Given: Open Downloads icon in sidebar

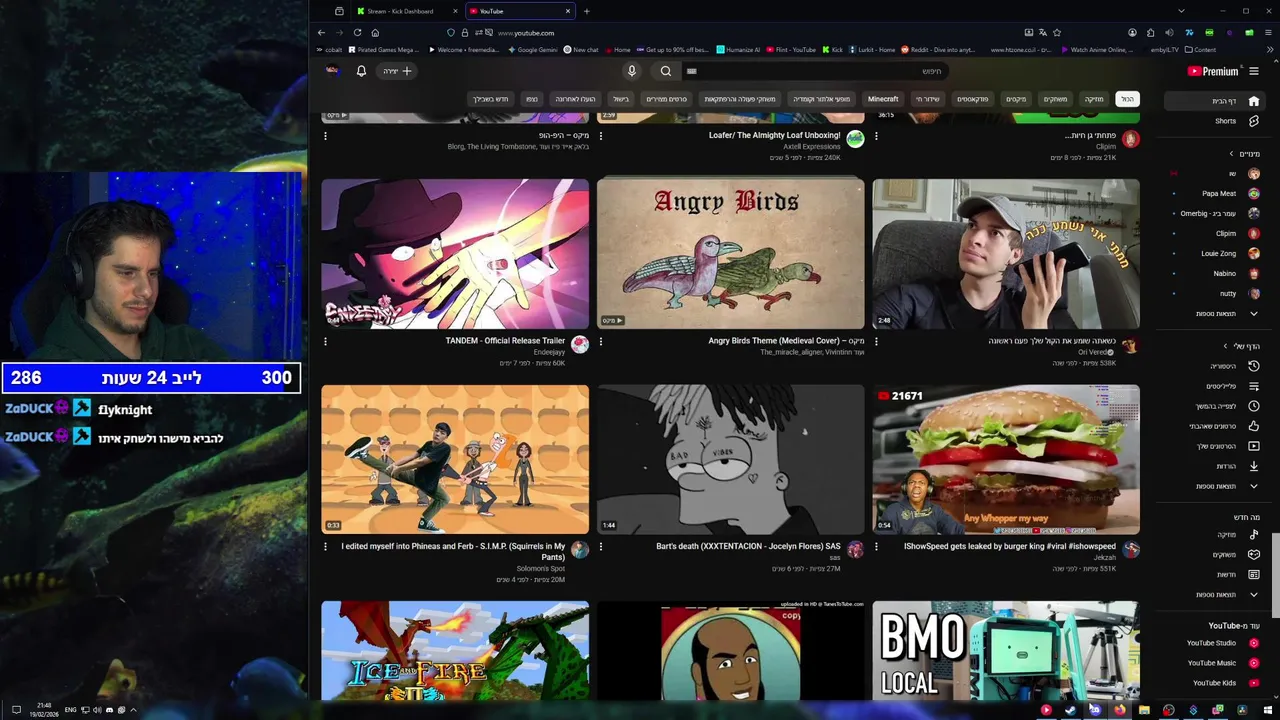Looking at the screenshot, I should (x=1254, y=466).
